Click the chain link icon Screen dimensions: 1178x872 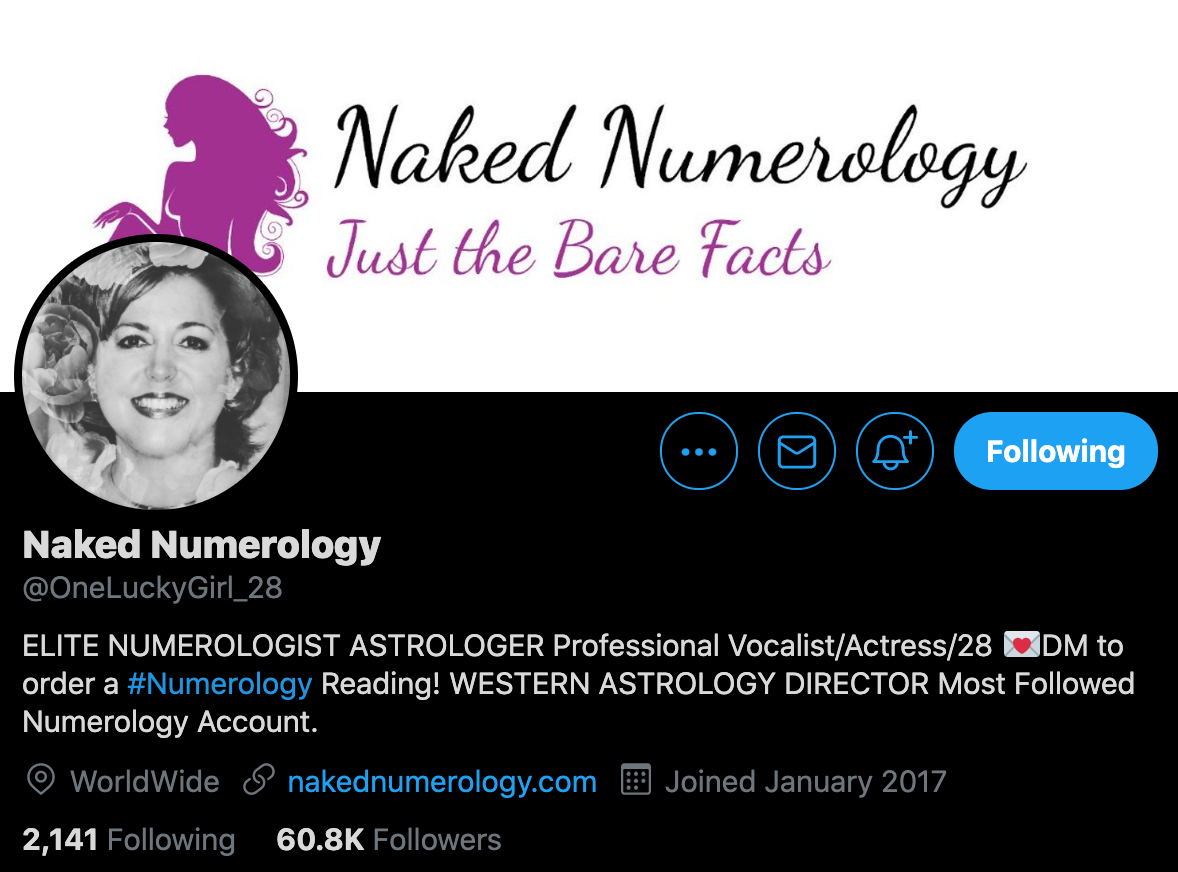click(259, 780)
